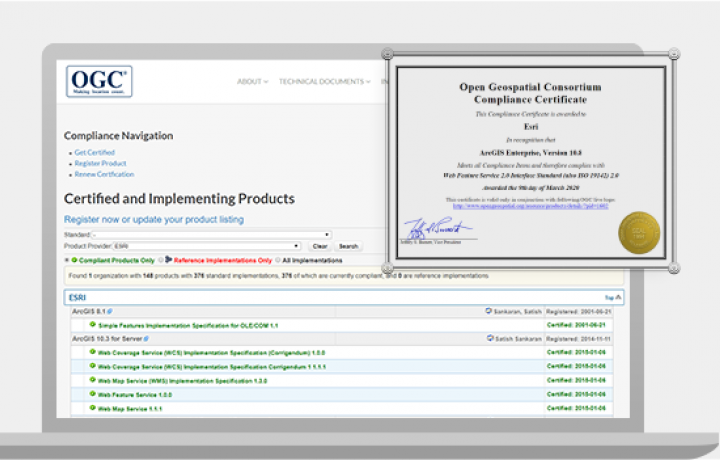The width and height of the screenshot is (720, 460).
Task: Select Compliant Products Only radio button
Action: pyautogui.click(x=67, y=260)
